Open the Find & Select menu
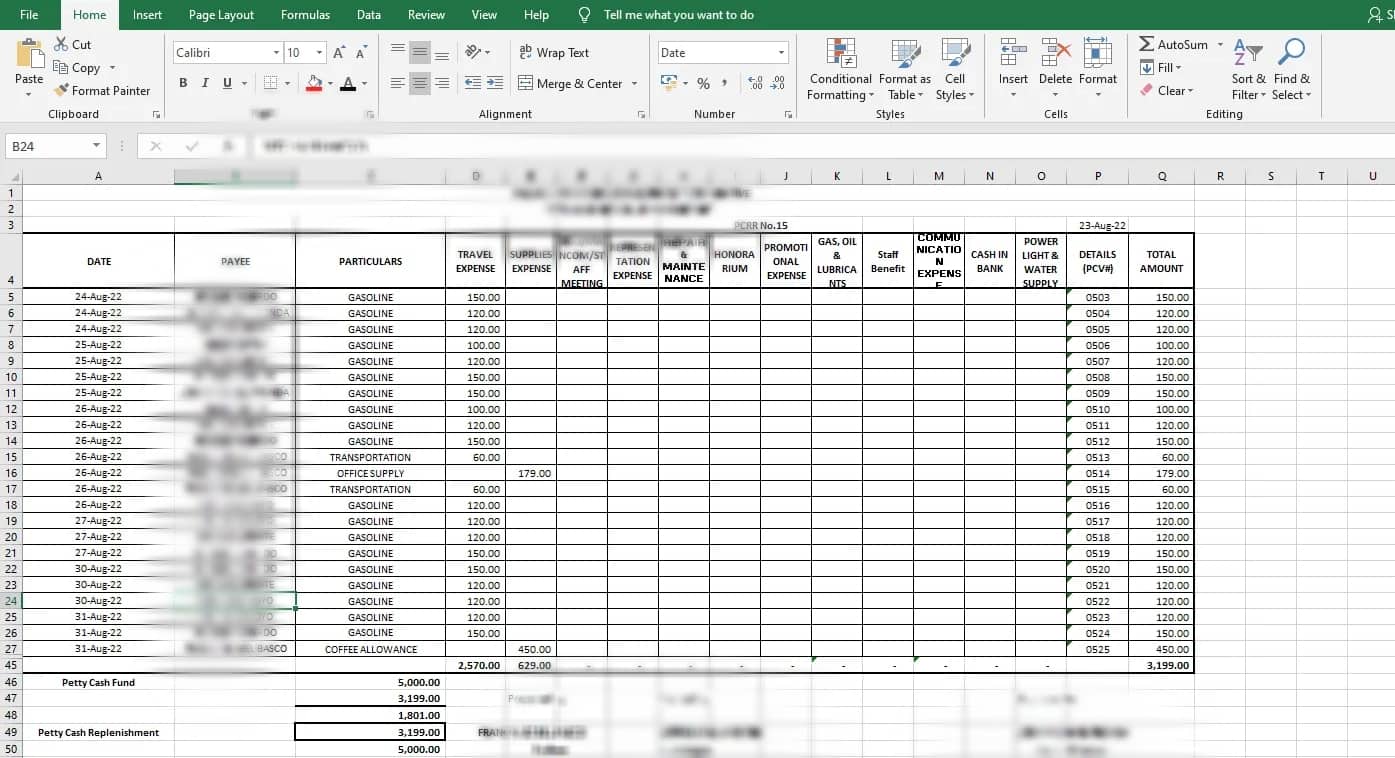This screenshot has width=1395, height=758. pos(1291,70)
